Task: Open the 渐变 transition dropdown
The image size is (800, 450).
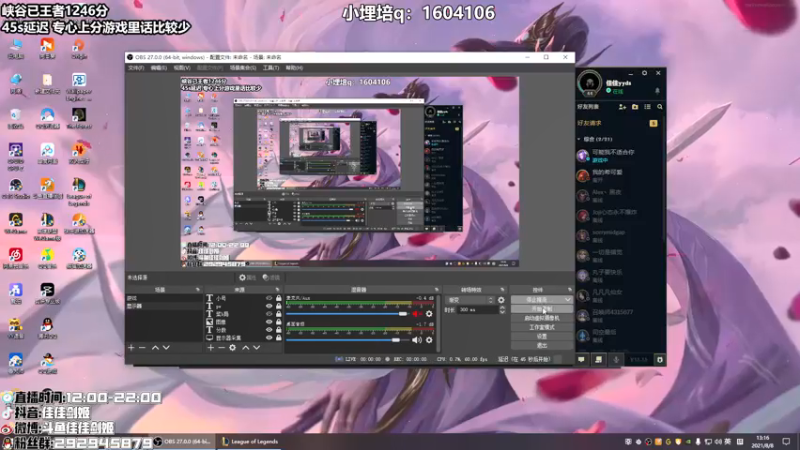Action: 470,300
